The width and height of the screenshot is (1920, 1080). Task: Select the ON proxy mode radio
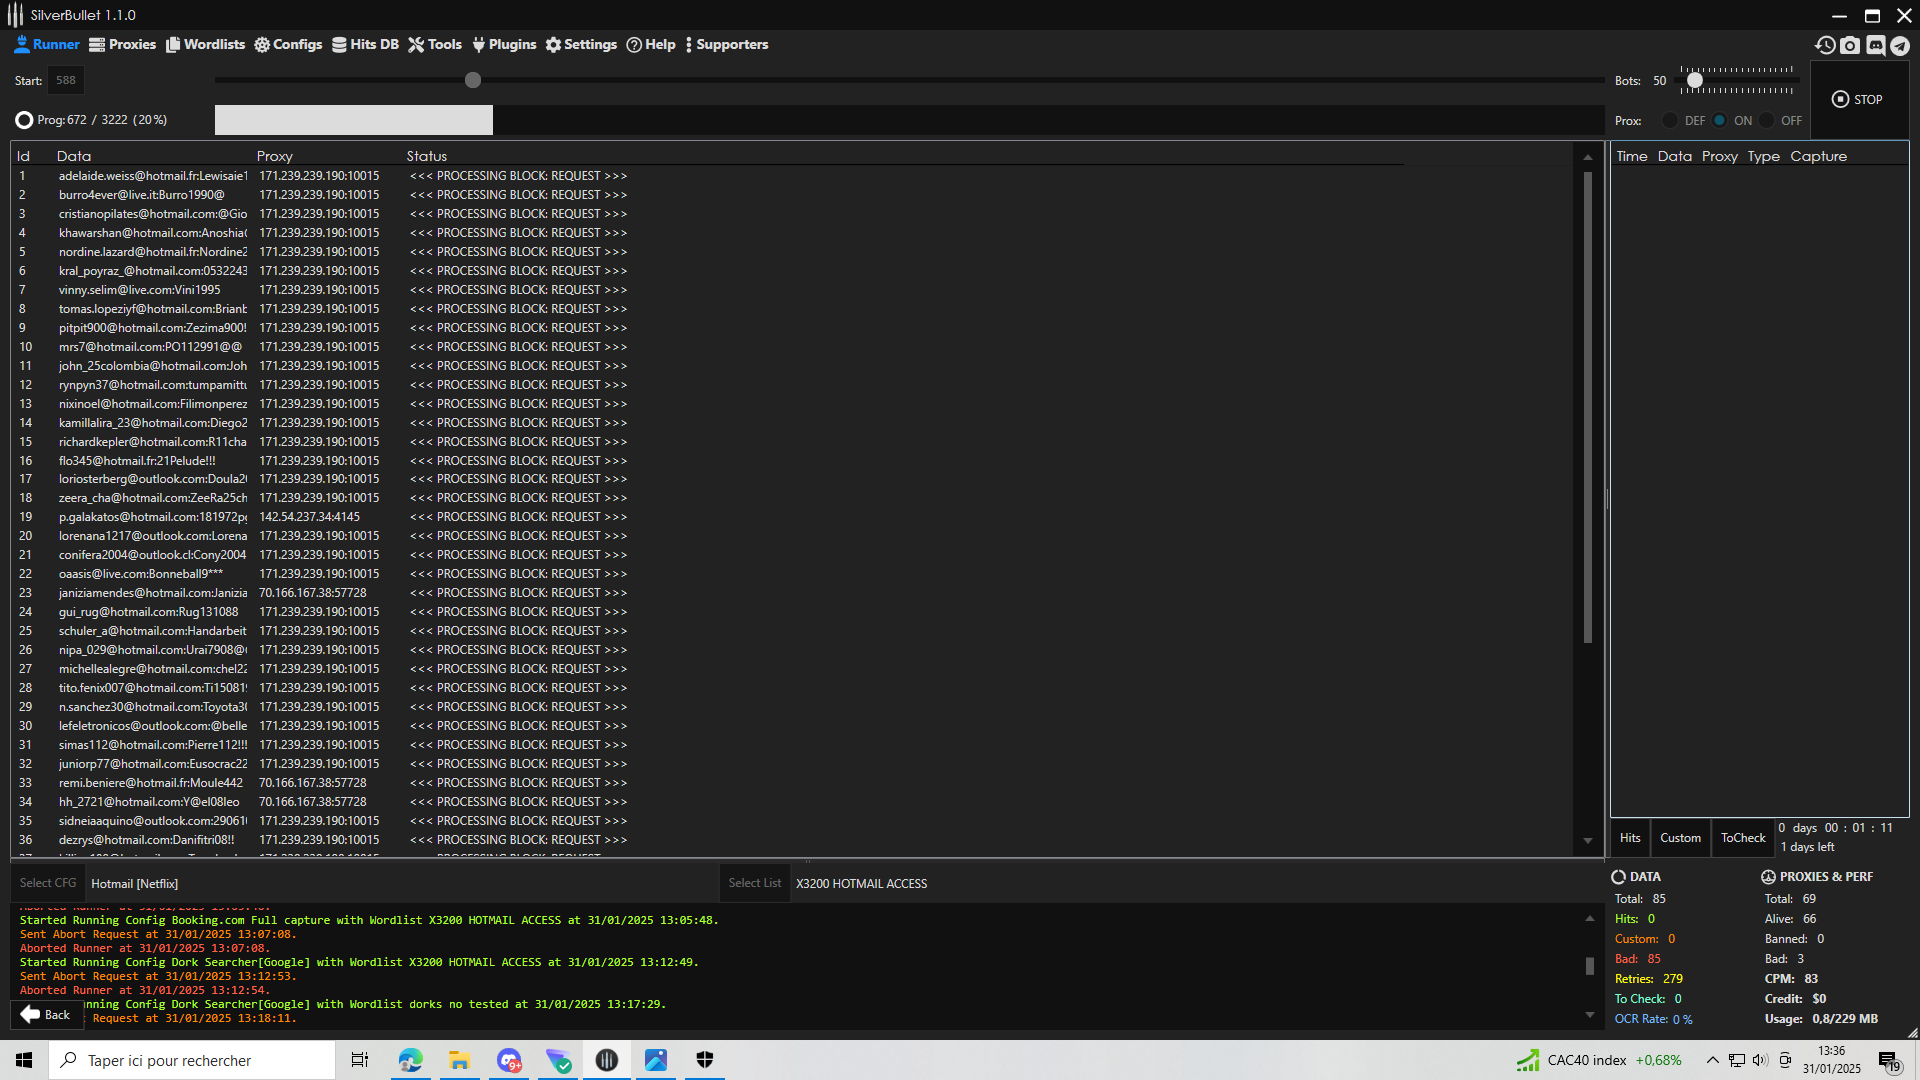click(1719, 120)
